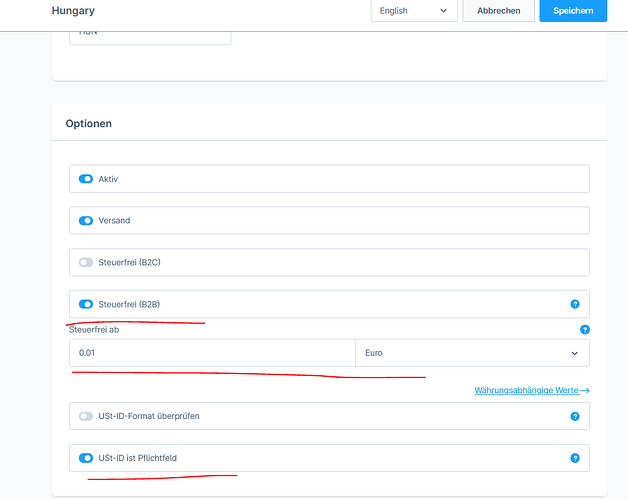Click the Abbrechen button
This screenshot has width=628, height=499.
tap(499, 11)
